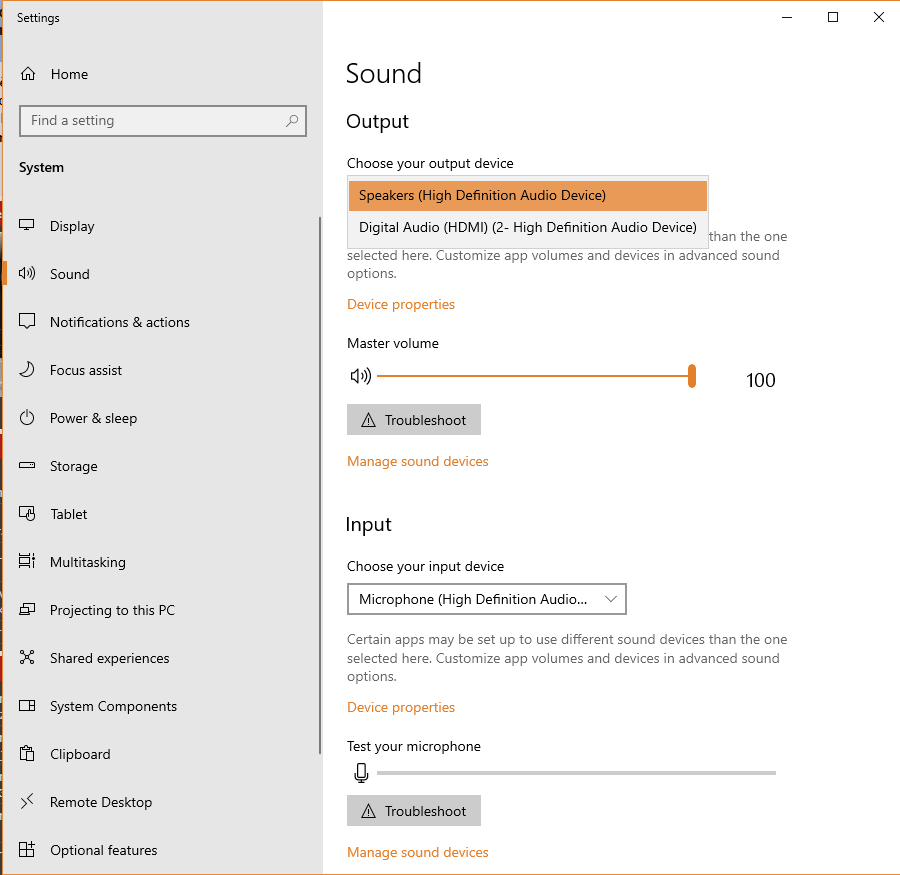Mute using the master volume speaker icon
The image size is (900, 875).
click(x=360, y=376)
